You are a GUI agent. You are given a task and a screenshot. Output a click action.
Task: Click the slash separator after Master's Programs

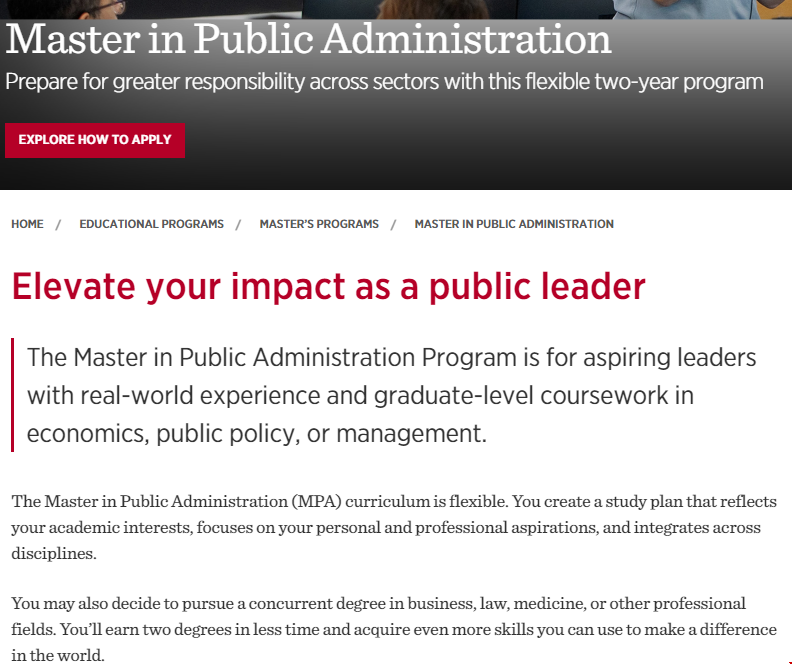[393, 224]
